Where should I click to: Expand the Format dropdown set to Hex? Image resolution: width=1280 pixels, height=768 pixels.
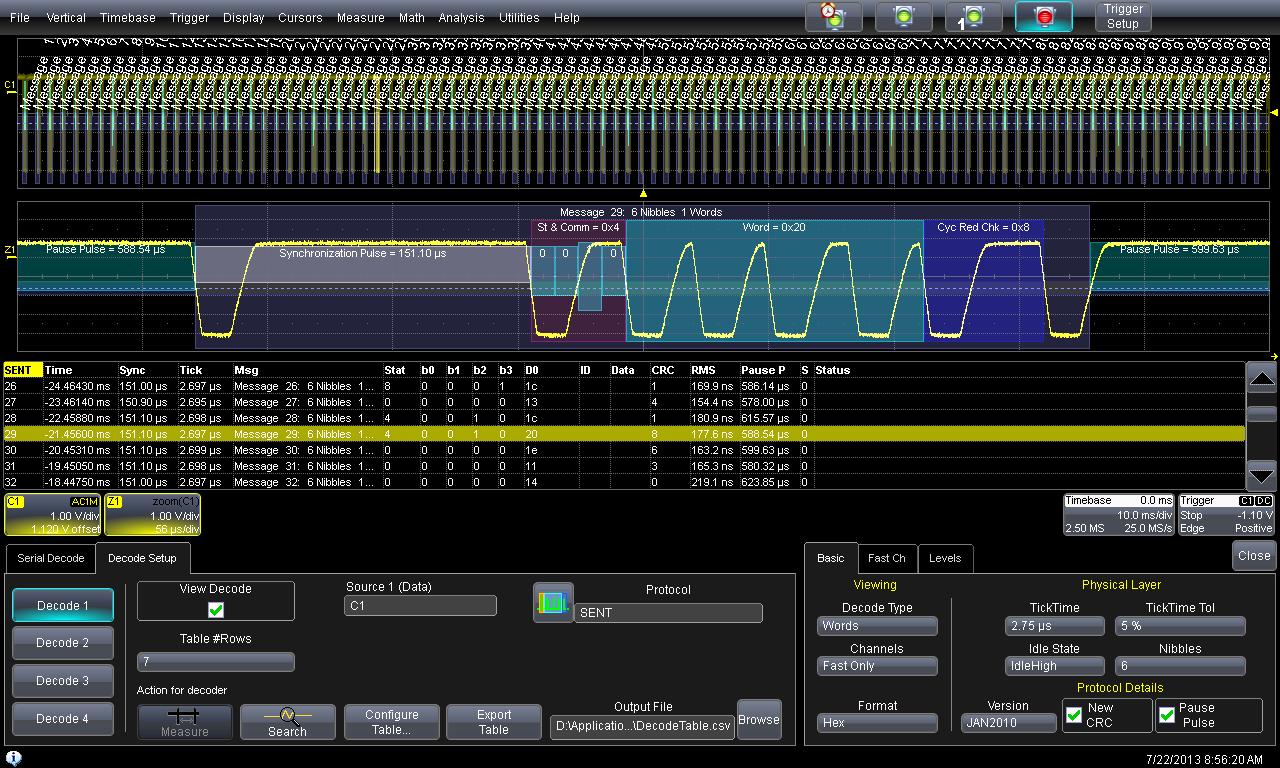[877, 722]
